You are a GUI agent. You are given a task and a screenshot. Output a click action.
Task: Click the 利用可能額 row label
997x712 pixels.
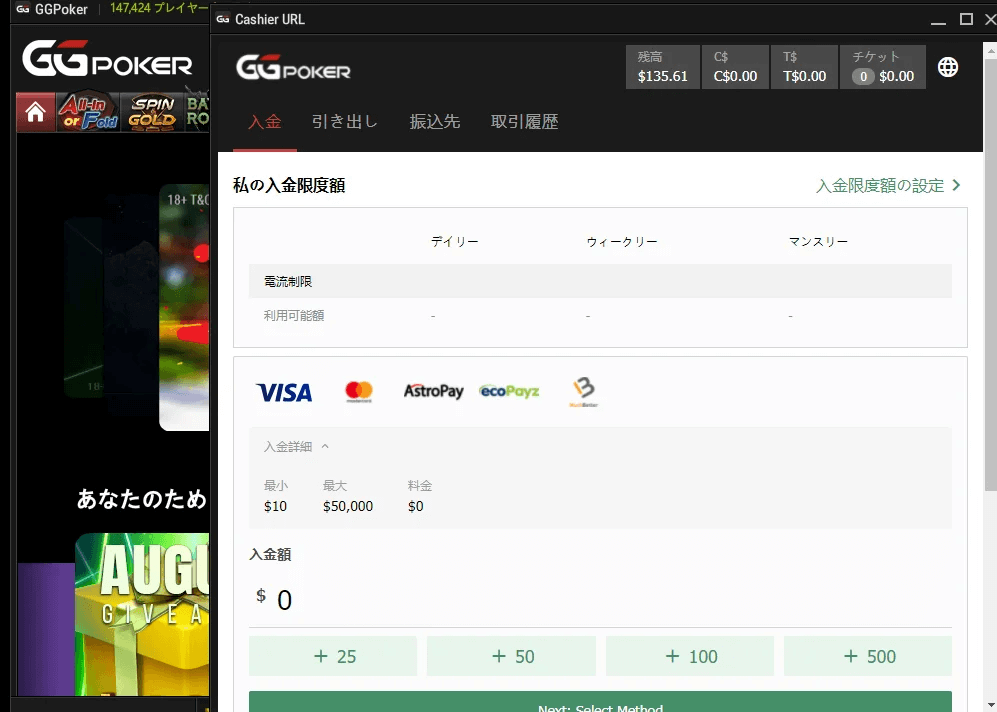[294, 315]
